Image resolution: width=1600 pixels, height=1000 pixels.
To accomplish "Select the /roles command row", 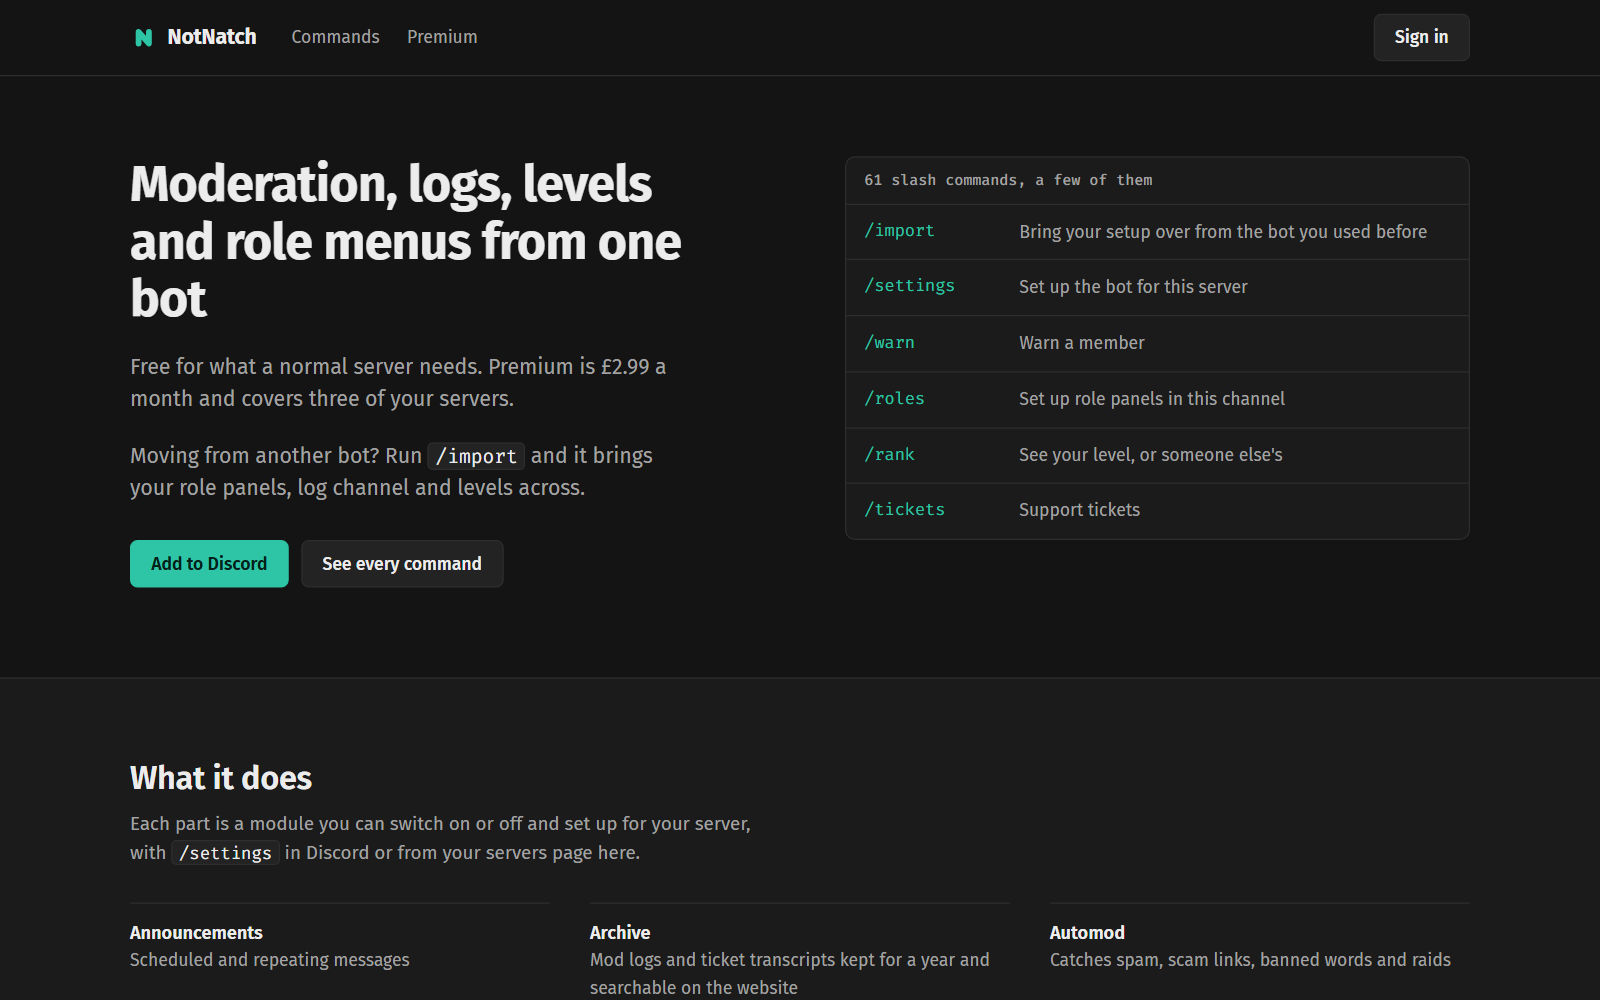I will 1157,400.
